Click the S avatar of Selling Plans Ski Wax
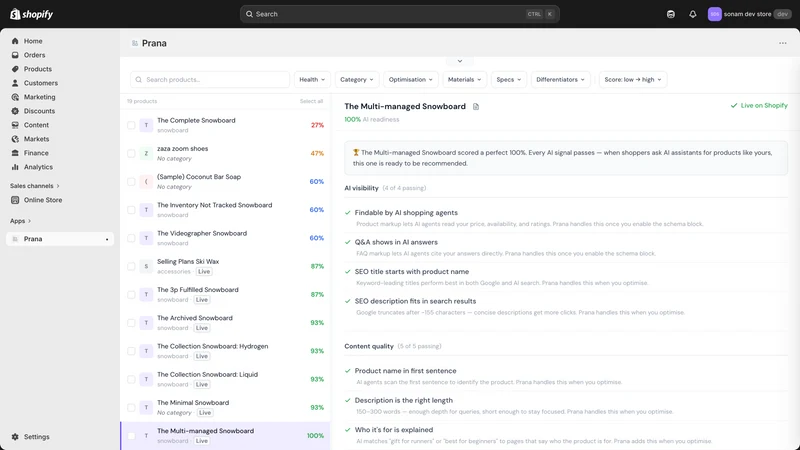 point(146,266)
